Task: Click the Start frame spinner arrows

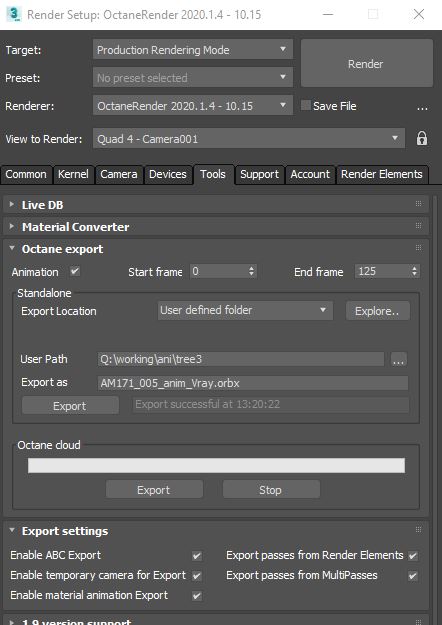Action: 251,271
